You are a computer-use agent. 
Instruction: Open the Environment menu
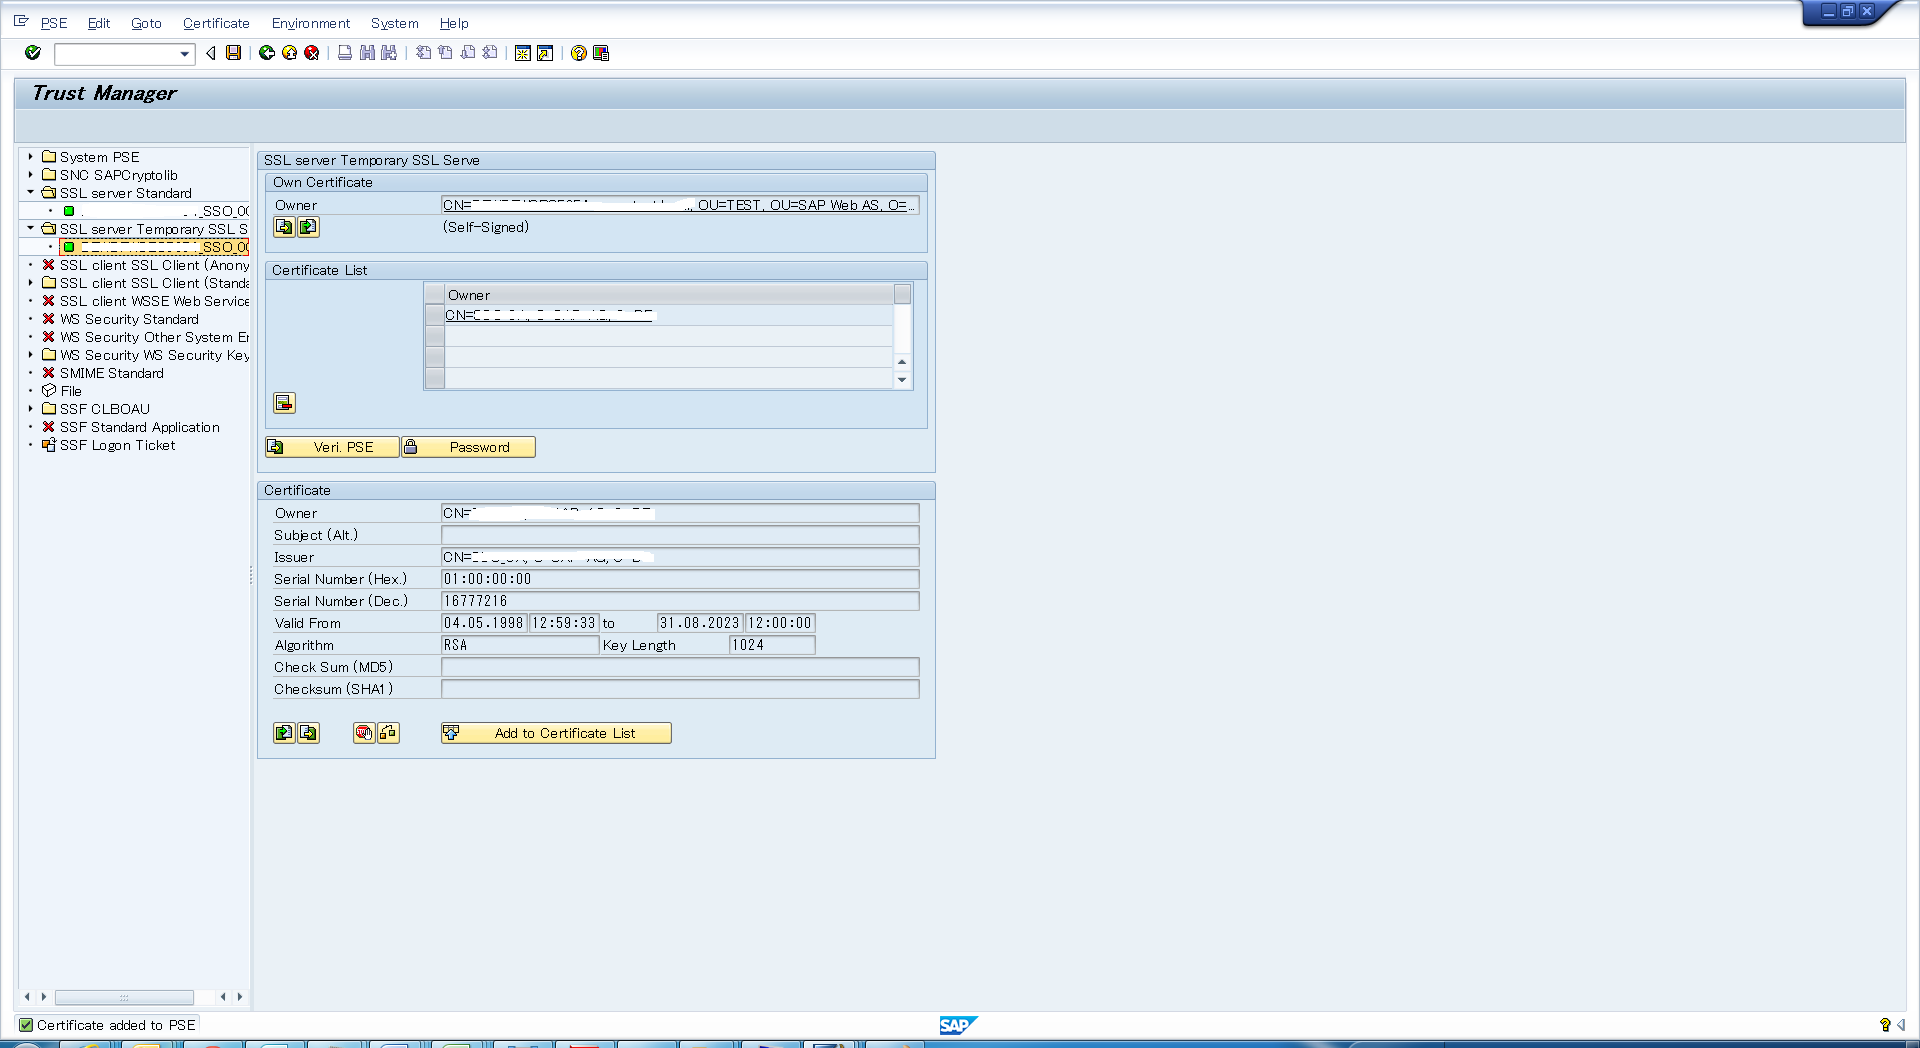click(311, 23)
